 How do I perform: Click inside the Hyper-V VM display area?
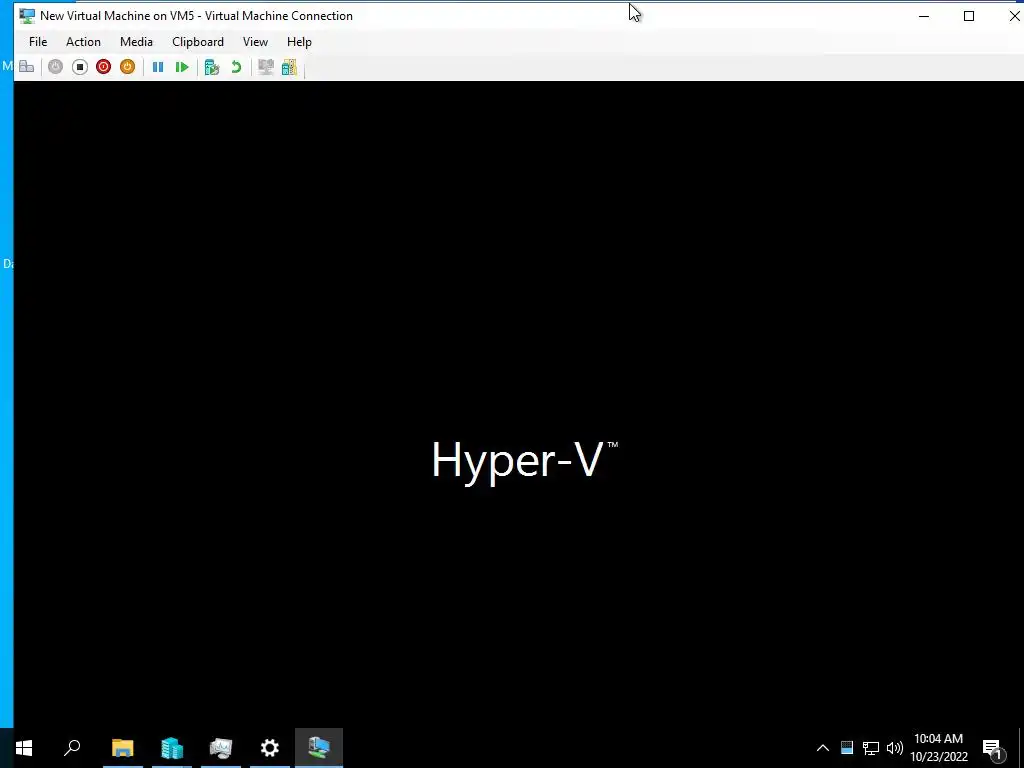click(x=519, y=405)
